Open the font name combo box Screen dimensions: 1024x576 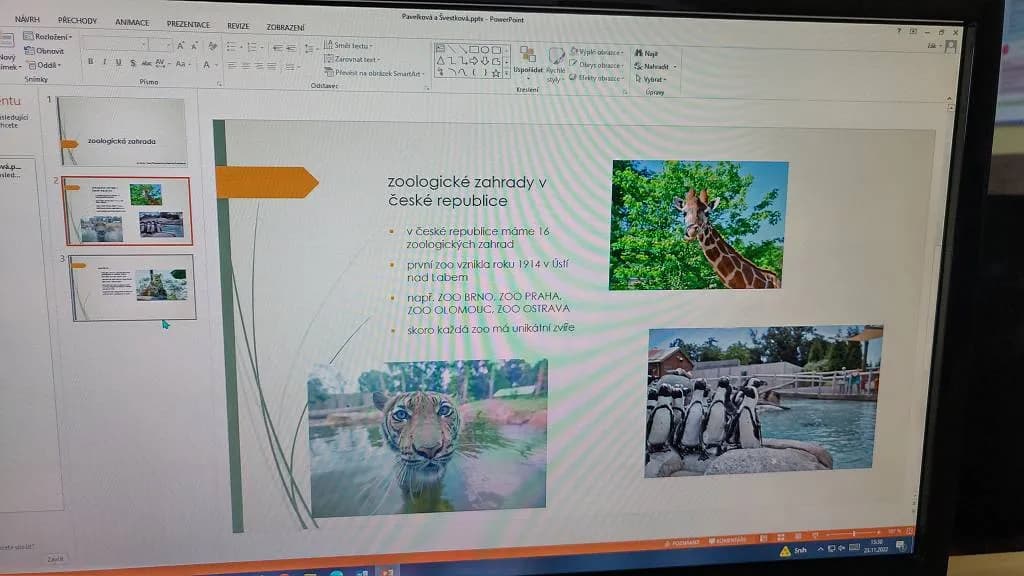coord(114,44)
